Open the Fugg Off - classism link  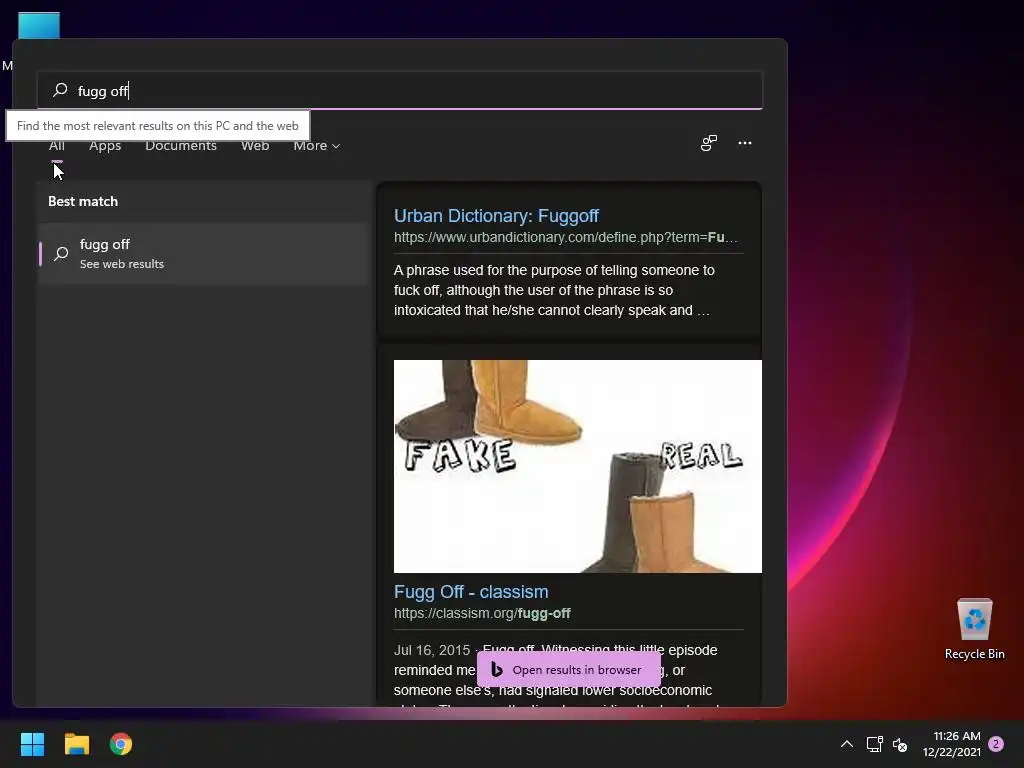coord(471,592)
